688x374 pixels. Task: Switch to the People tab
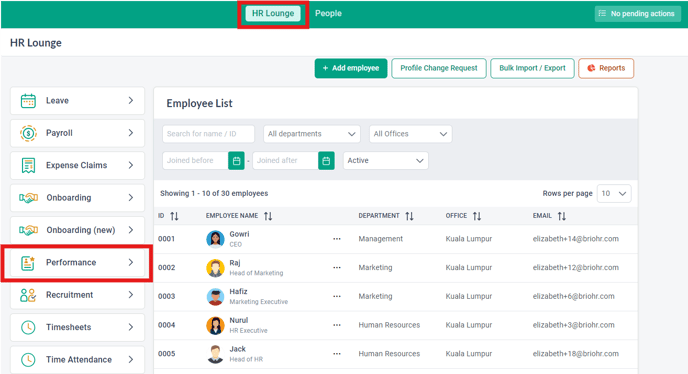(x=328, y=14)
